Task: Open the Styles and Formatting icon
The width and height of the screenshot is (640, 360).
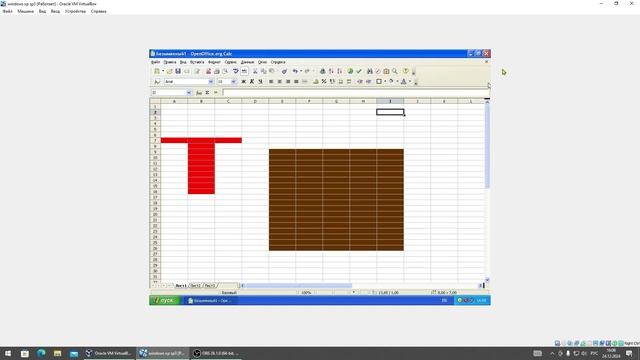Action: coord(157,82)
